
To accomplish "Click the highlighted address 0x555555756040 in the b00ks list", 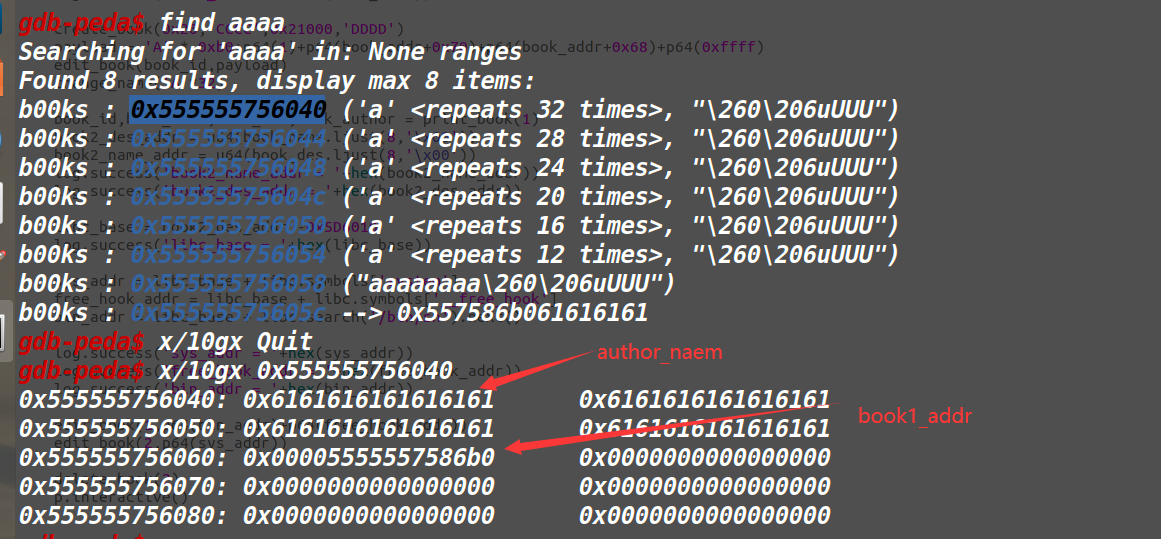I will 228,110.
